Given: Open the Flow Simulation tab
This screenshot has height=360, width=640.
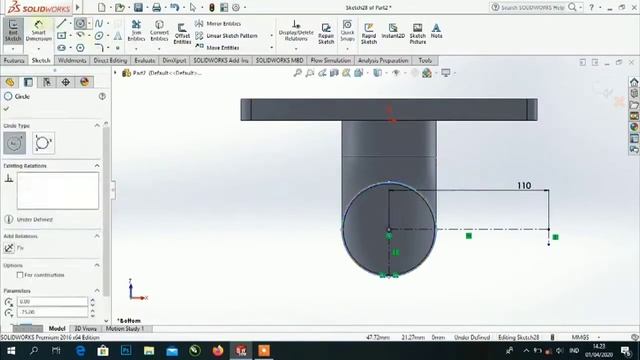Looking at the screenshot, I should (331, 60).
